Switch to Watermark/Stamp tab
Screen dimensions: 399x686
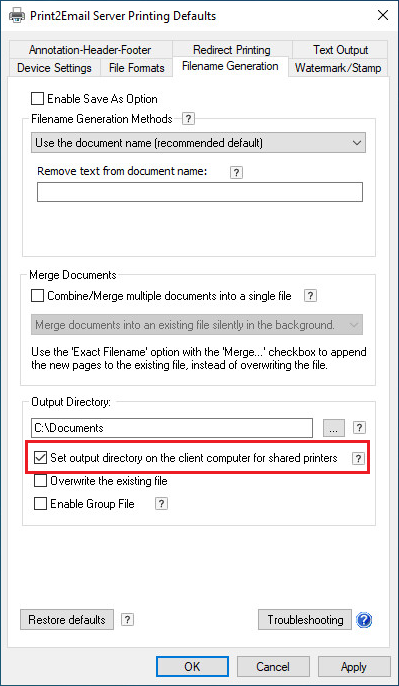tap(338, 68)
